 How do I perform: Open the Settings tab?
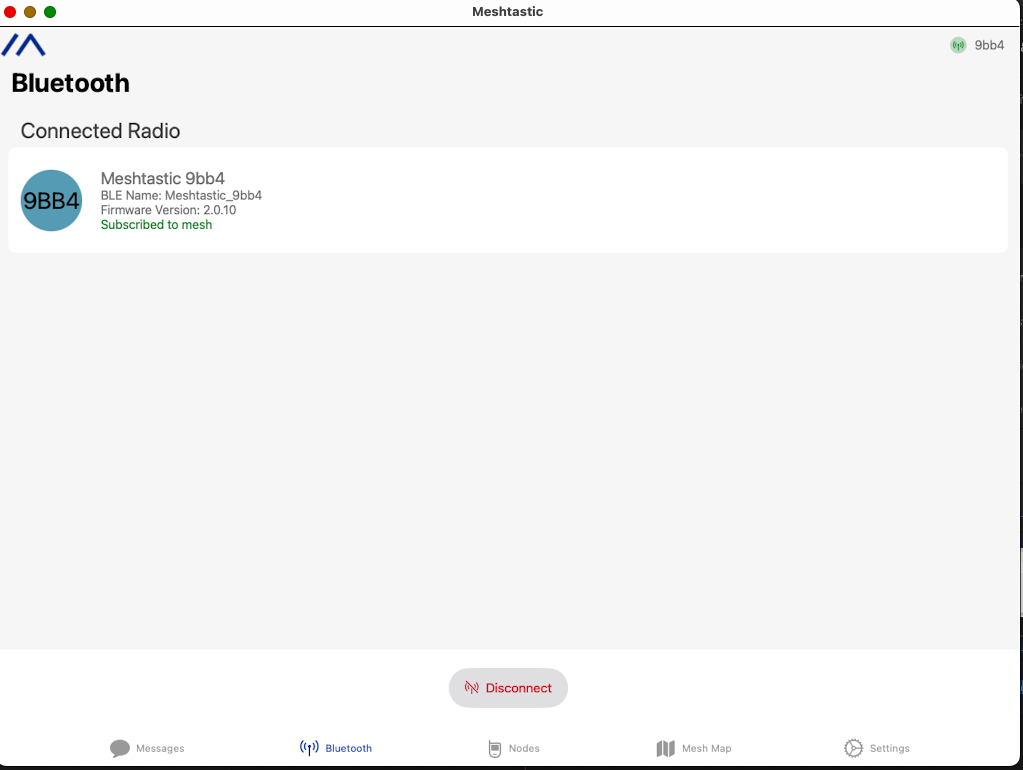point(877,748)
